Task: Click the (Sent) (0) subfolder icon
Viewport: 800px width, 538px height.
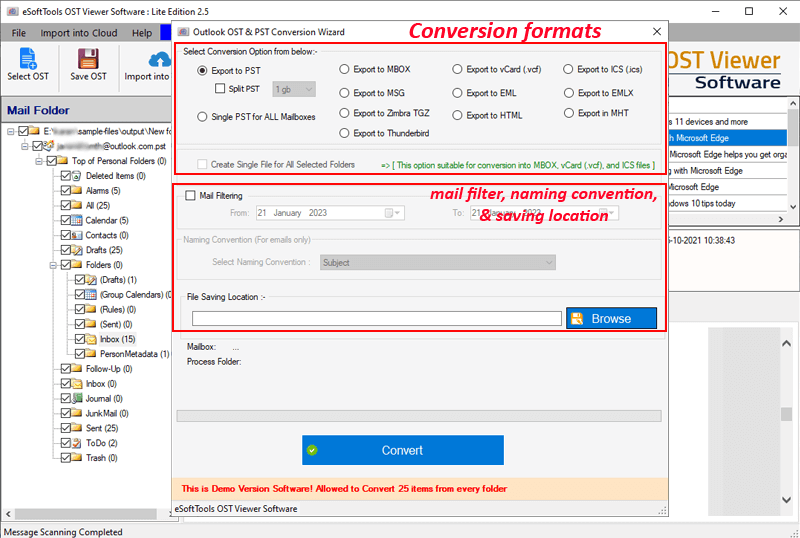Action: (x=91, y=324)
